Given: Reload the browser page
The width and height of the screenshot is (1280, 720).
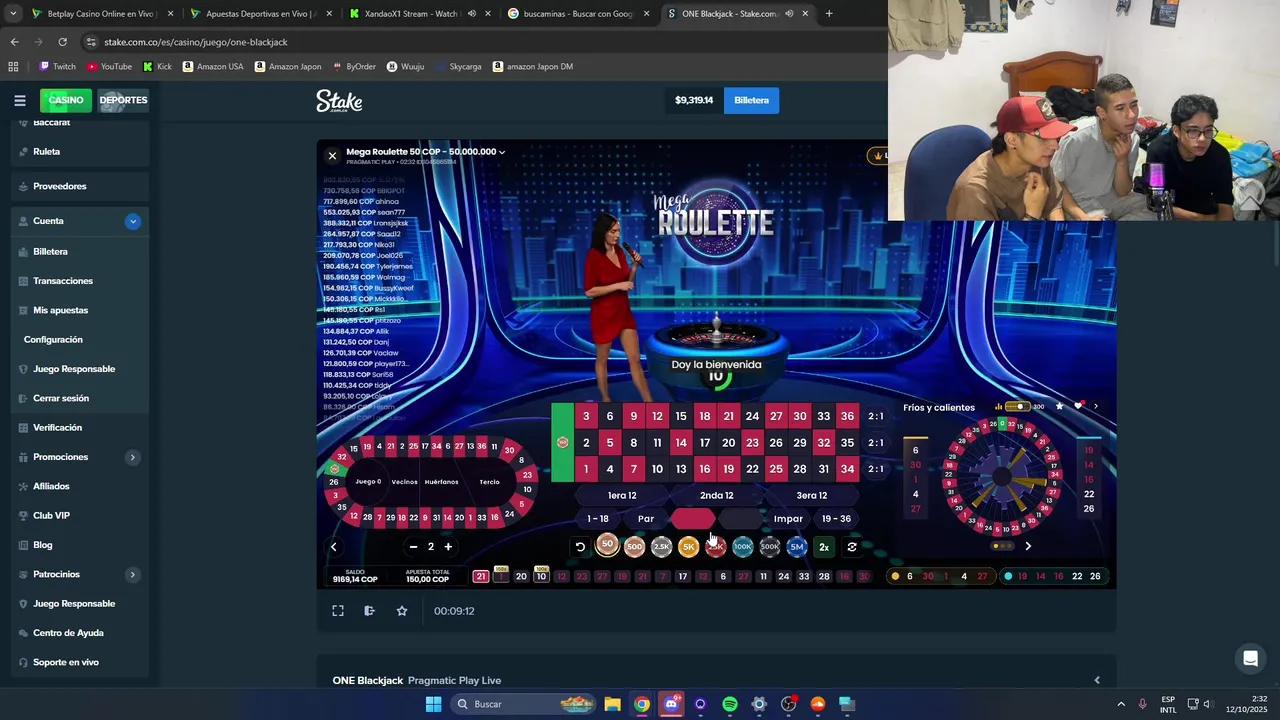Looking at the screenshot, I should 62,42.
